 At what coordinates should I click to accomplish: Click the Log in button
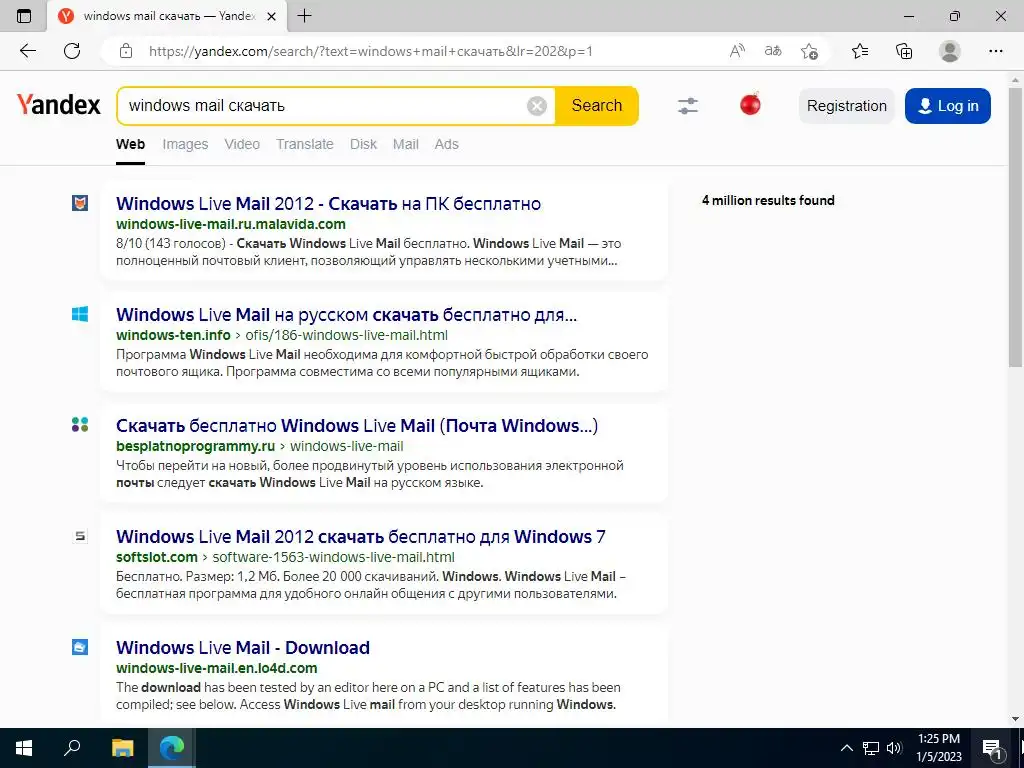click(948, 106)
